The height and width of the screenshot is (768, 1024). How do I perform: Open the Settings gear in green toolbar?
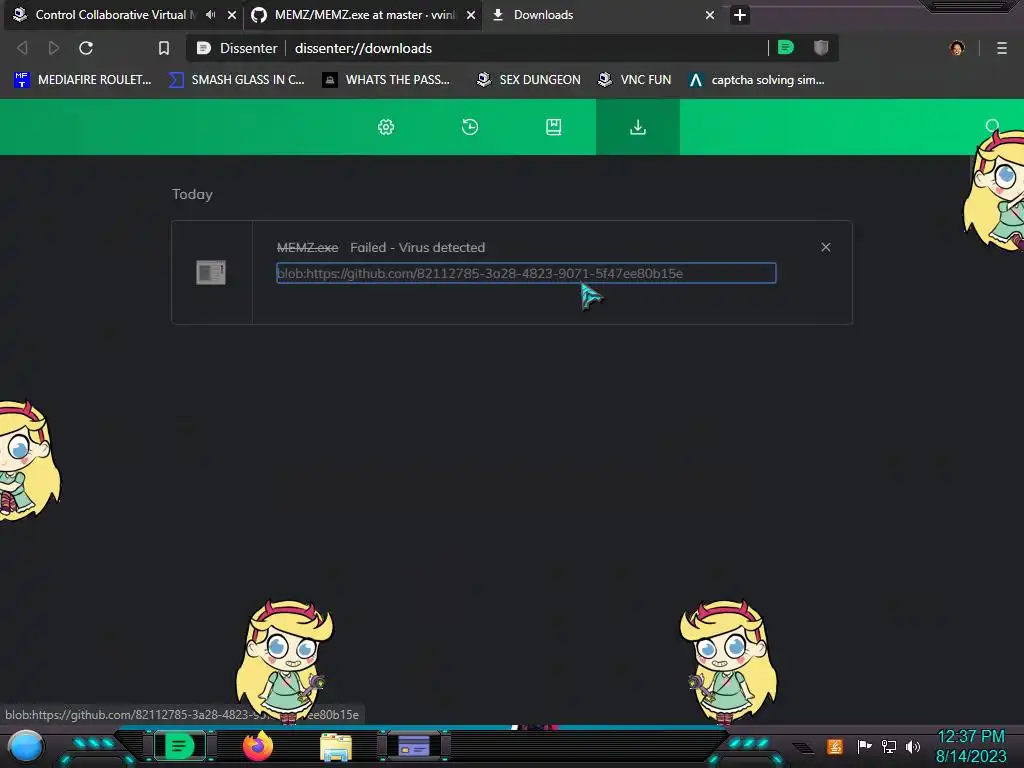386,127
